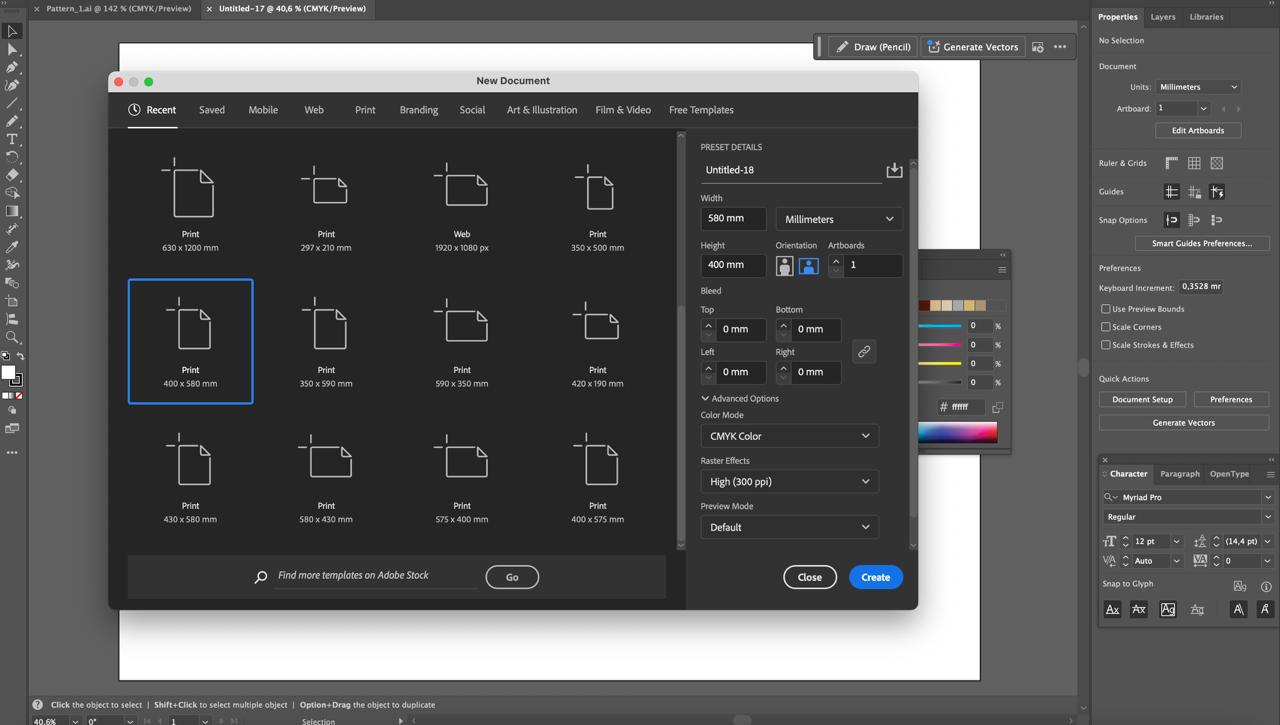Collapse the Advanced Options section
The width and height of the screenshot is (1280, 725).
coord(706,398)
